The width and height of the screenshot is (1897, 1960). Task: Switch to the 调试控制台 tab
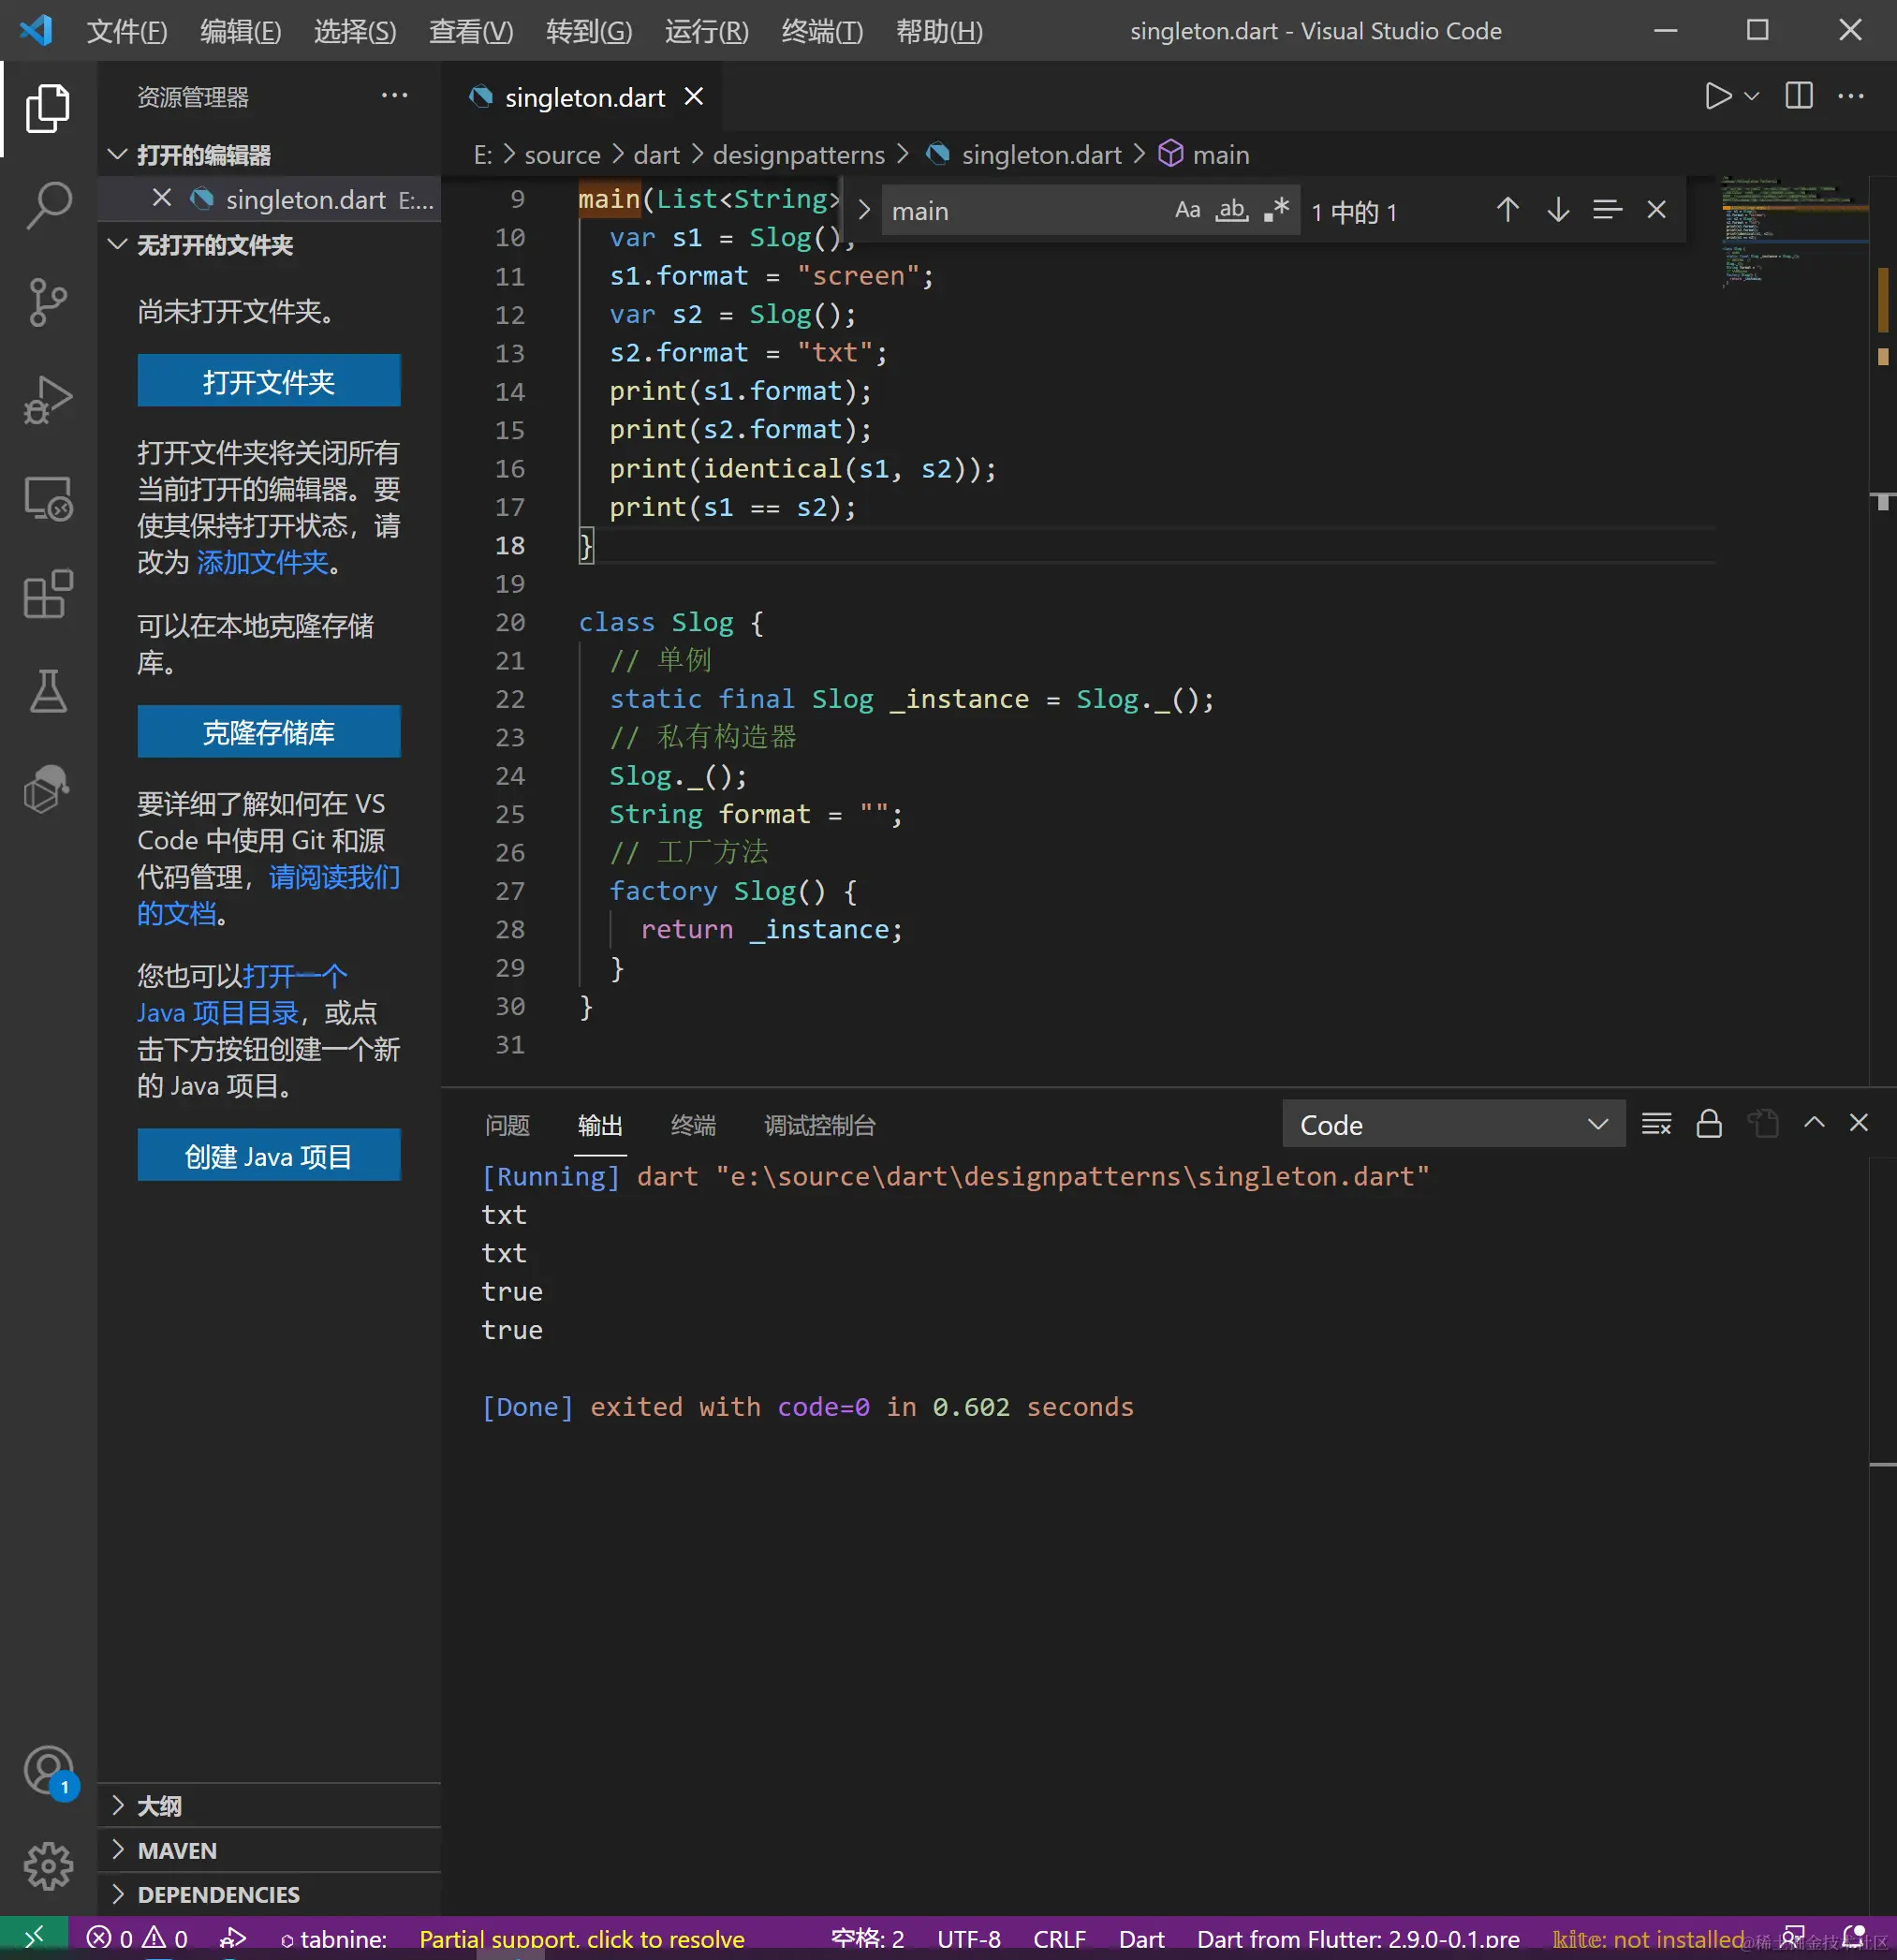(819, 1125)
